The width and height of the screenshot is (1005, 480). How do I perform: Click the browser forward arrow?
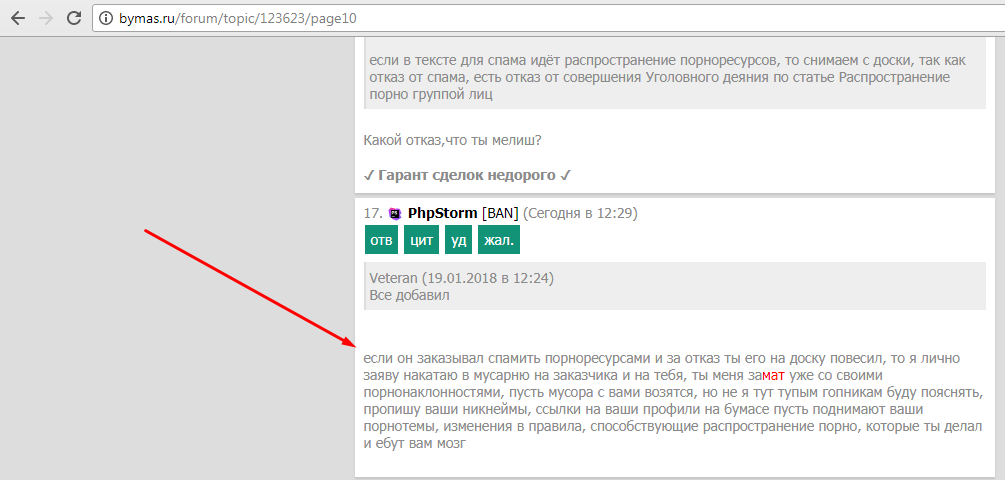45,18
